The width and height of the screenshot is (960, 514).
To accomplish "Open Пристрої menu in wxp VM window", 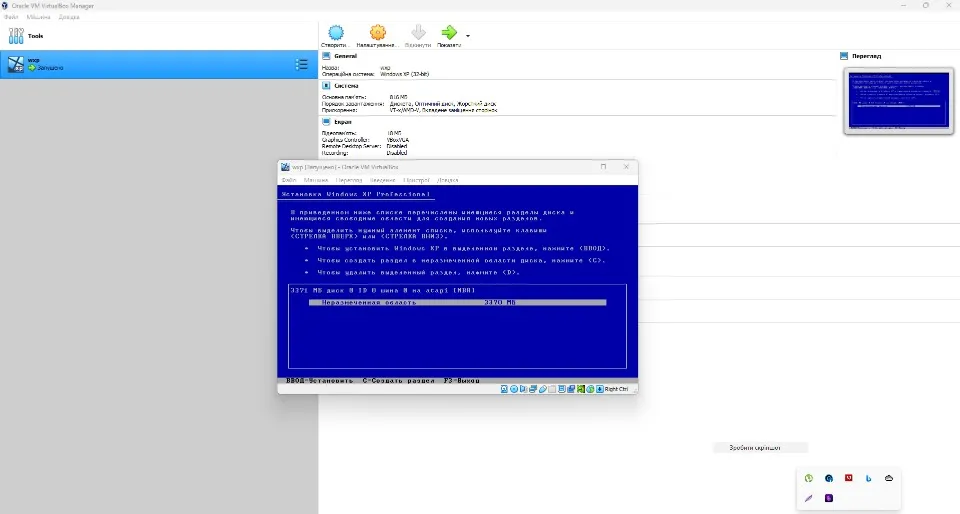I will [x=416, y=180].
